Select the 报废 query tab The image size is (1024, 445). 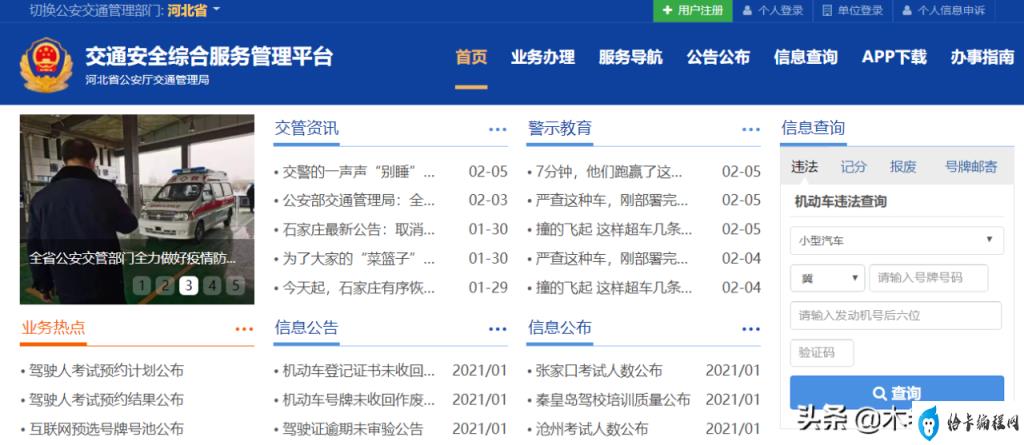903,167
